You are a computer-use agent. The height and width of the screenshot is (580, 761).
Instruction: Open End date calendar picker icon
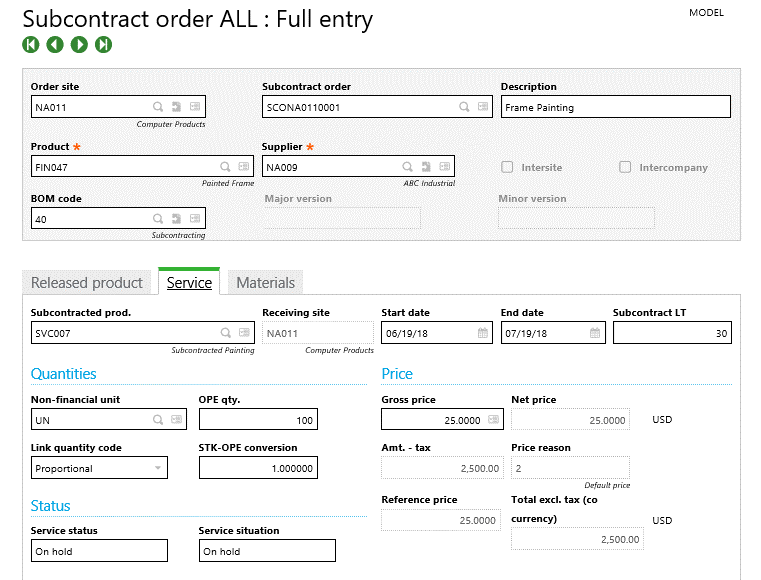pyautogui.click(x=594, y=333)
